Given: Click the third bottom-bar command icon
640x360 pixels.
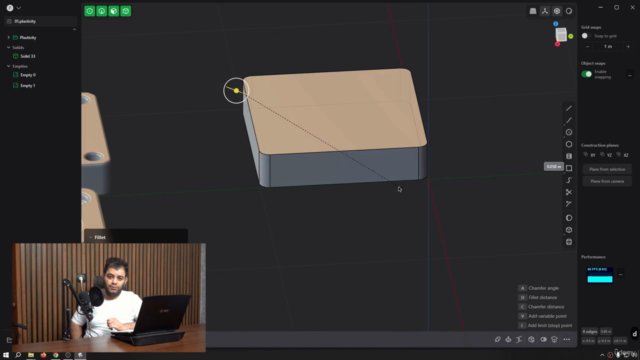Looking at the screenshot, I should (x=519, y=339).
